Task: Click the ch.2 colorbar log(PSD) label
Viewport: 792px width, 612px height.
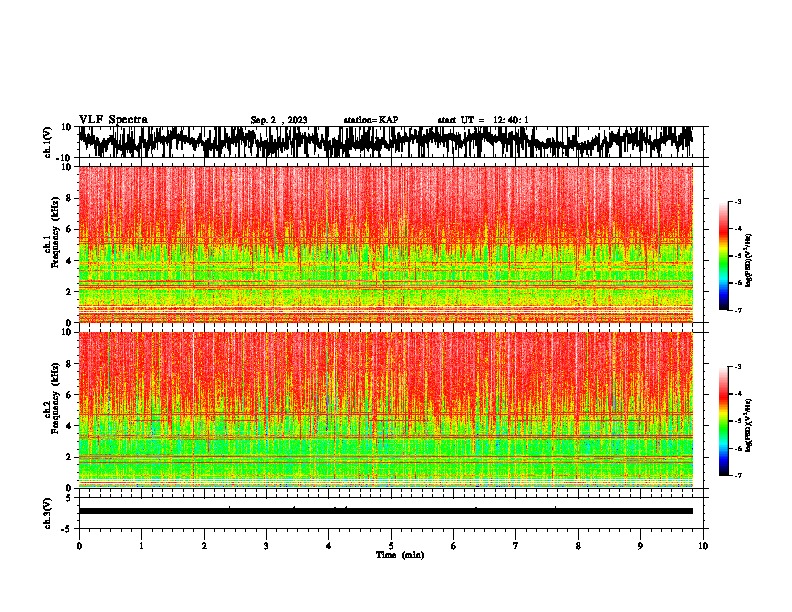Action: (x=749, y=426)
